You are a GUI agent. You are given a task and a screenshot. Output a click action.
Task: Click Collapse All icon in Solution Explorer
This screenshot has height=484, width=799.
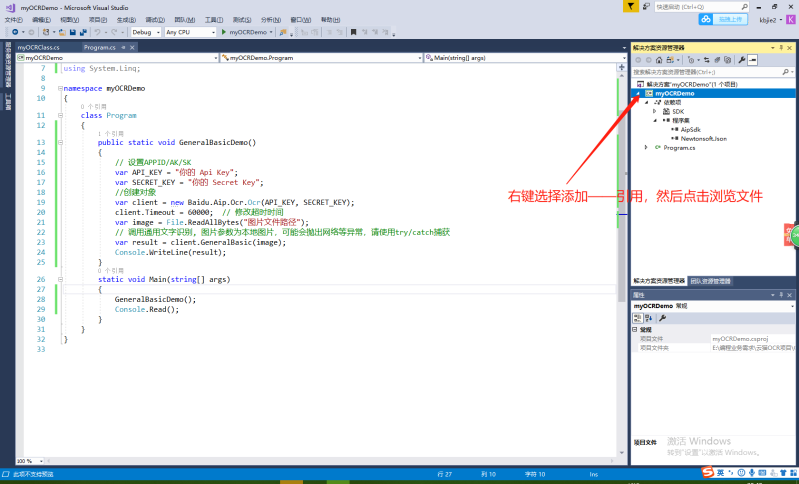717,60
